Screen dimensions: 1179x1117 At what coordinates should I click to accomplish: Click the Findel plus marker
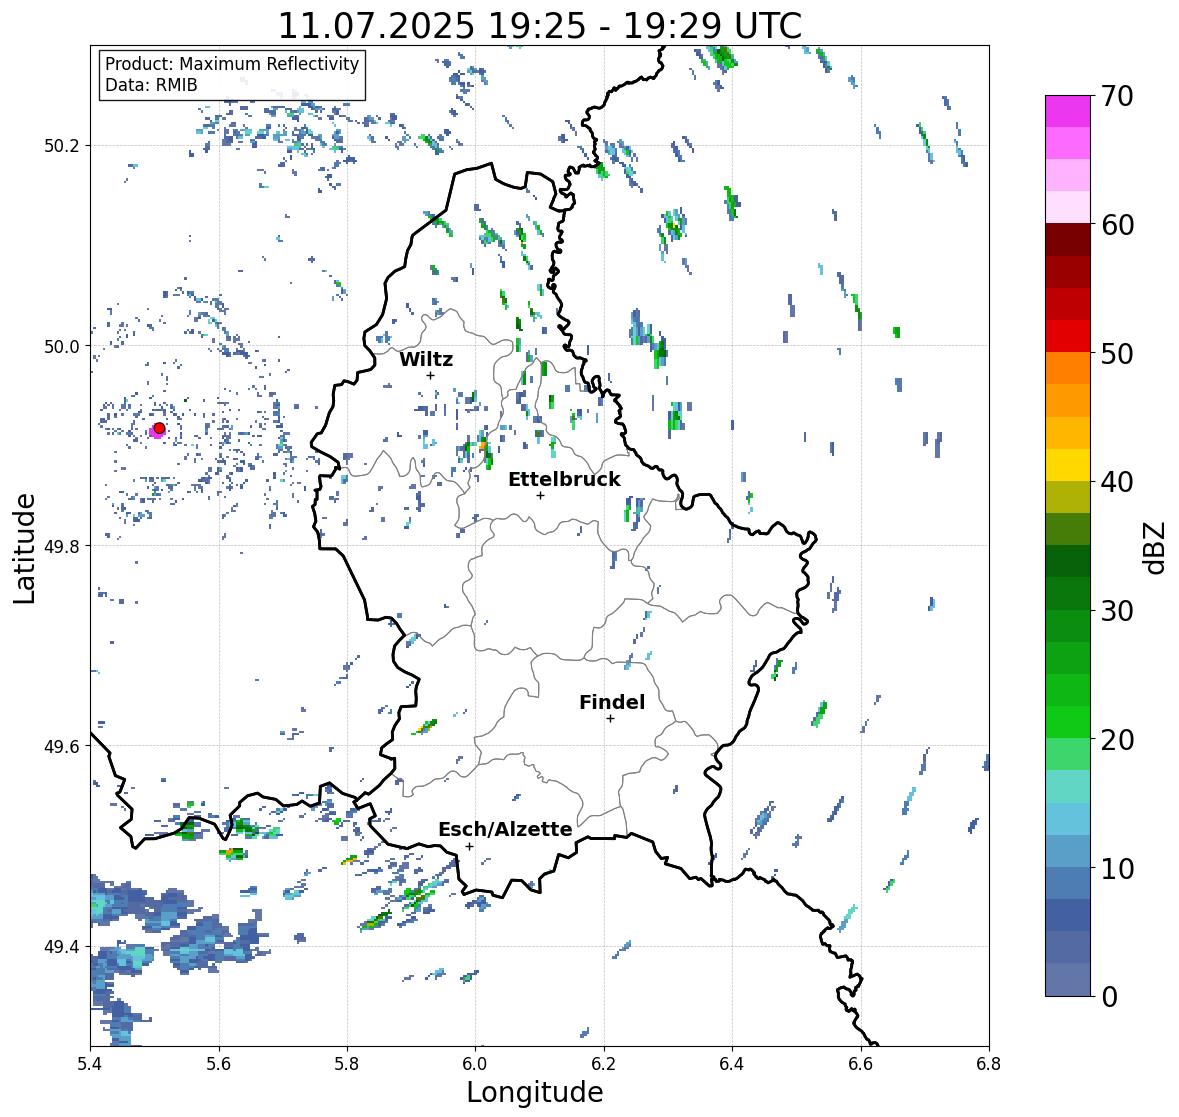point(610,719)
